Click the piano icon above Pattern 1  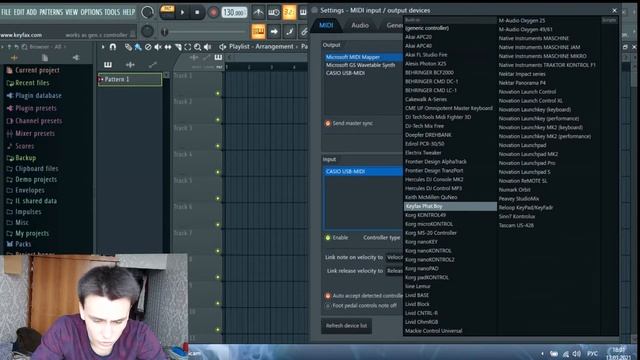pos(108,64)
